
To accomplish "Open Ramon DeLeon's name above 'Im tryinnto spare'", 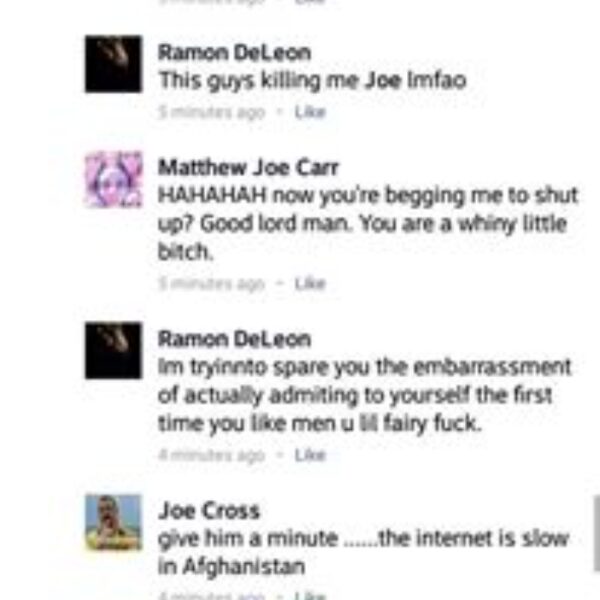I will [x=235, y=339].
